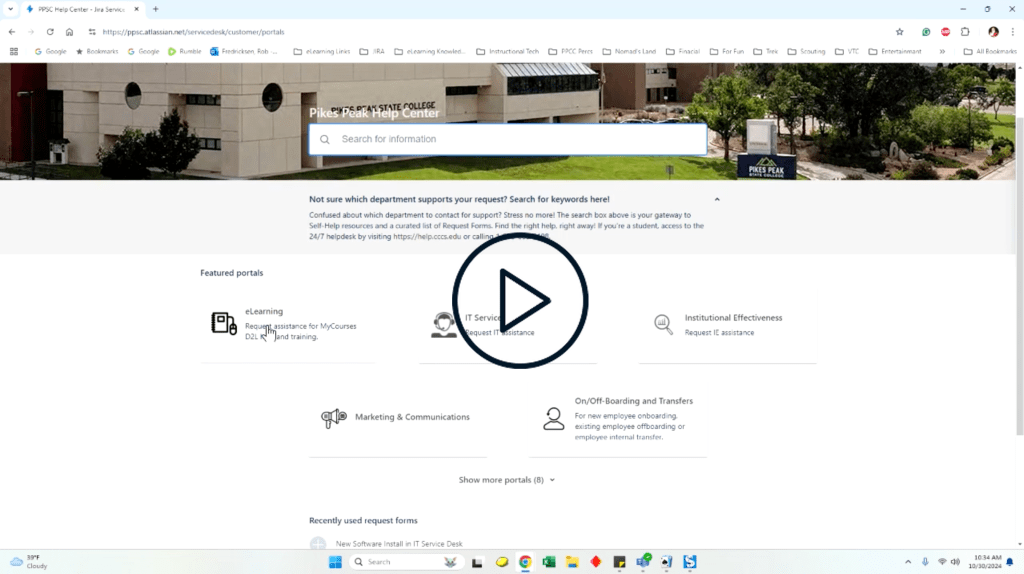
Task: Click the page vertical scrollbar
Action: 1019,275
